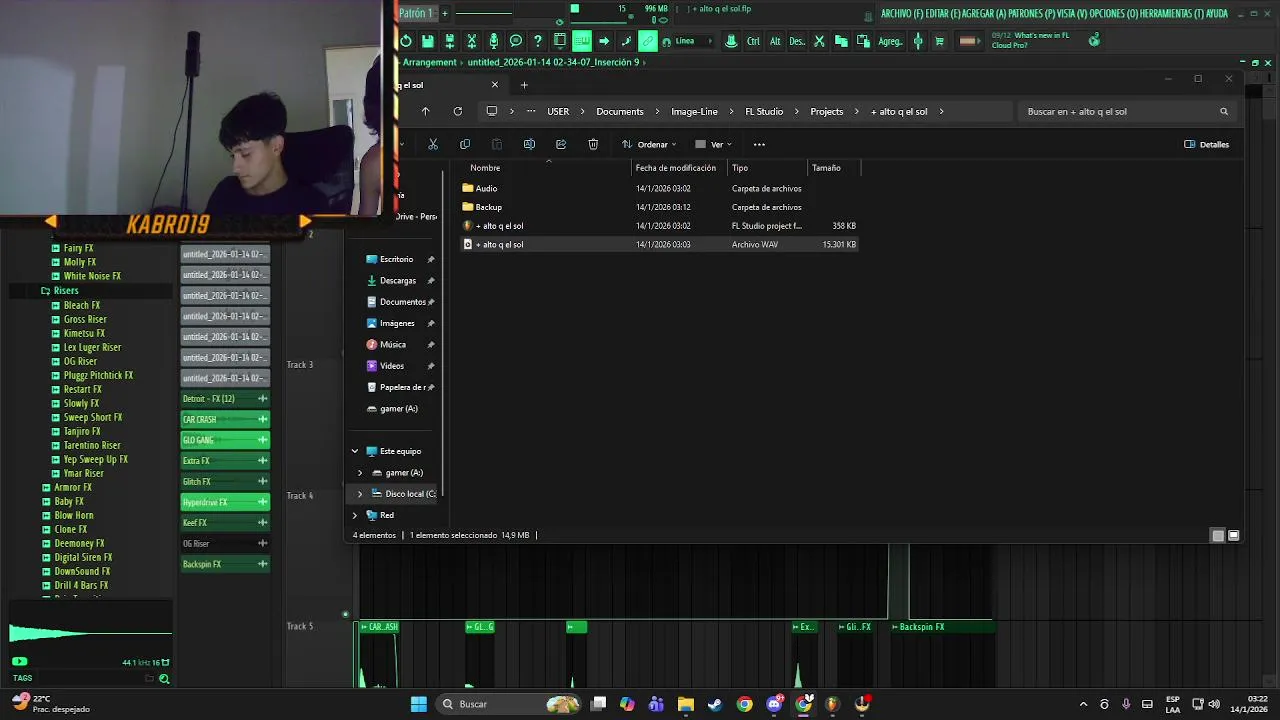Expand the chevron after '+ alto q el sol' breadcrumb
1280x720 pixels.
(941, 111)
